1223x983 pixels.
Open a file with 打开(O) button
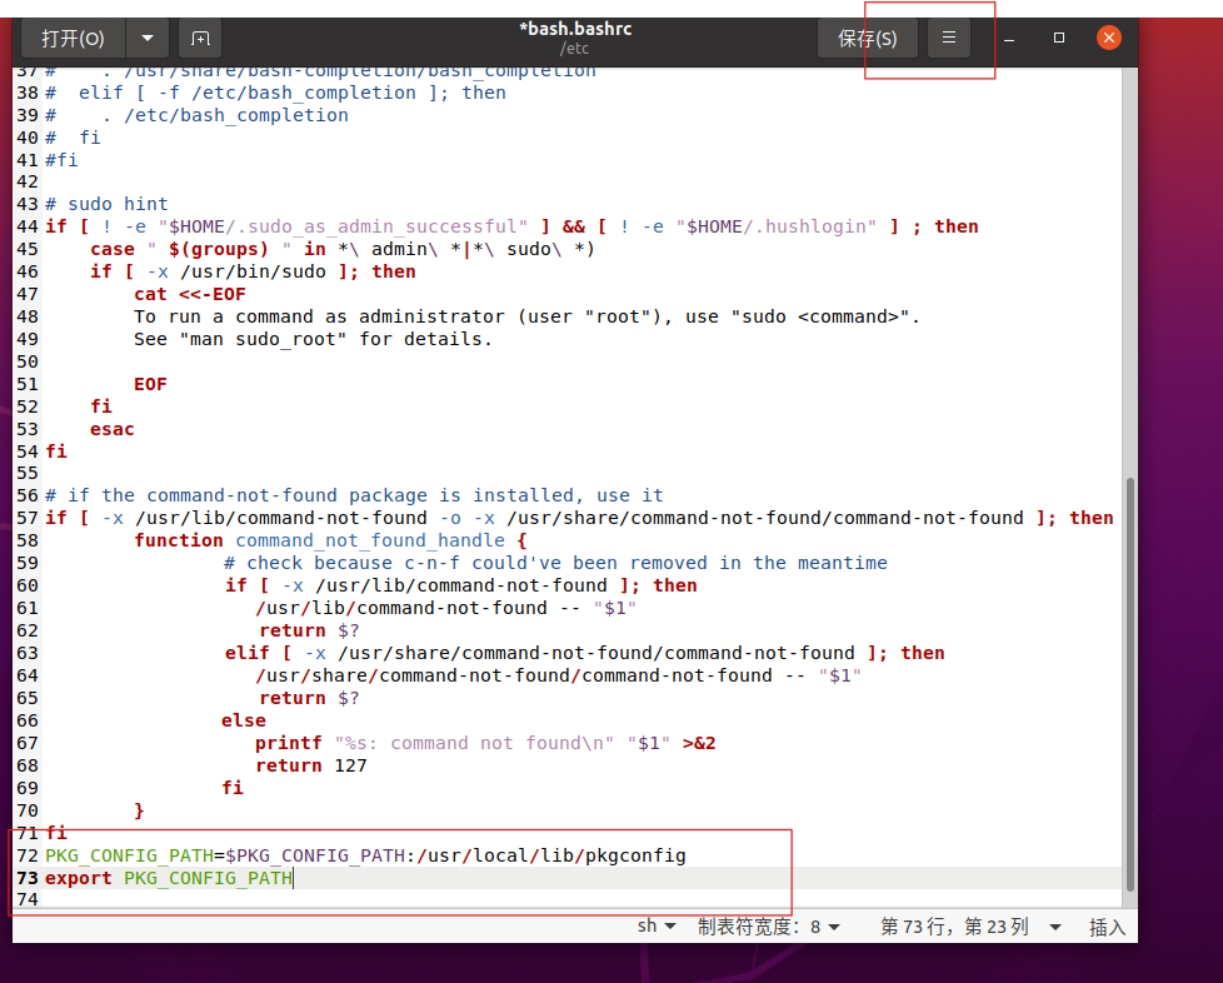73,39
